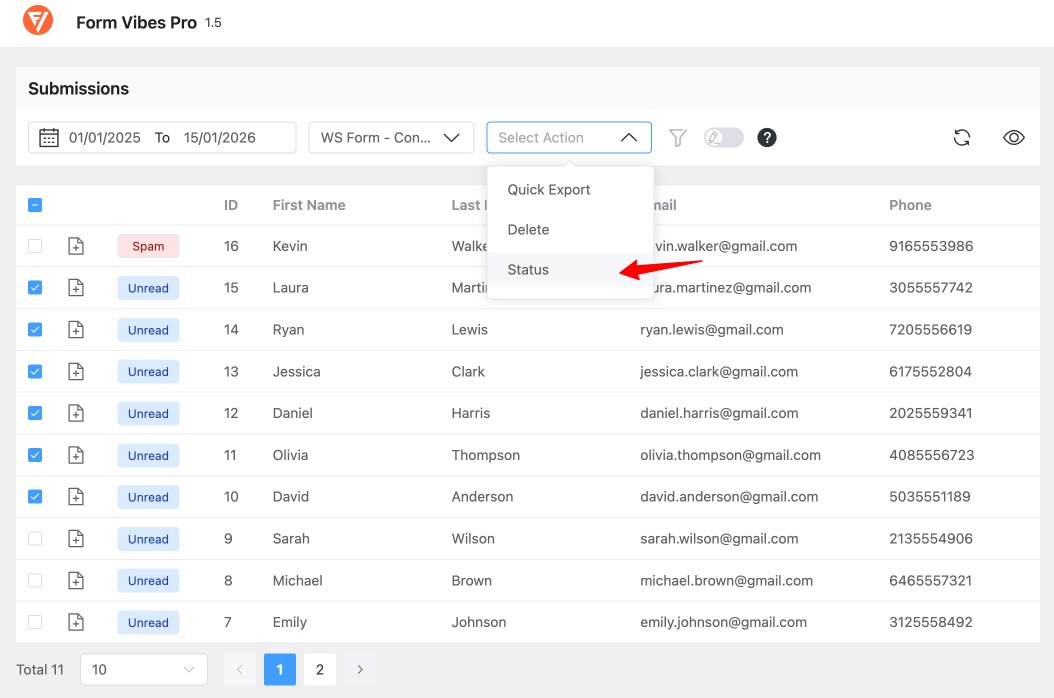Open the rows-per-page dropdown showing 10
1054x698 pixels.
point(143,669)
